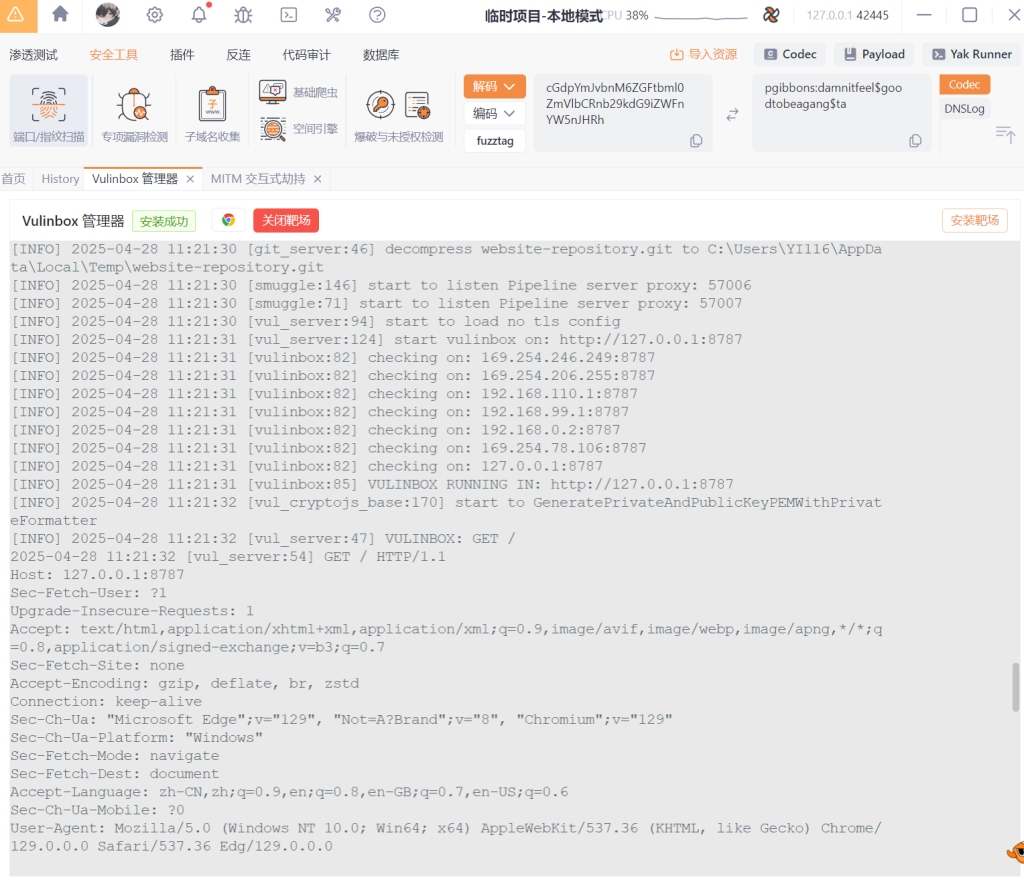Click the notification bell icon
This screenshot has width=1024, height=884.
(199, 15)
